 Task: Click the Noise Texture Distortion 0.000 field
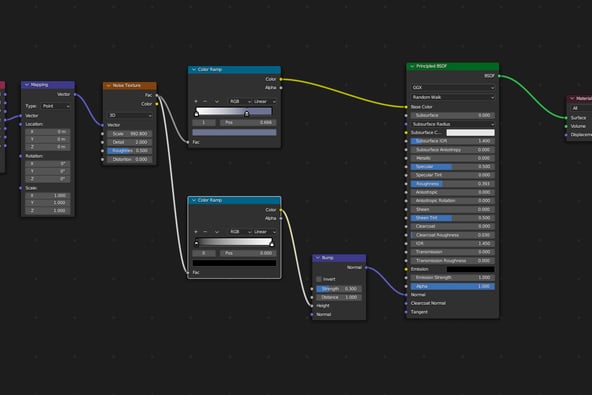(x=130, y=159)
